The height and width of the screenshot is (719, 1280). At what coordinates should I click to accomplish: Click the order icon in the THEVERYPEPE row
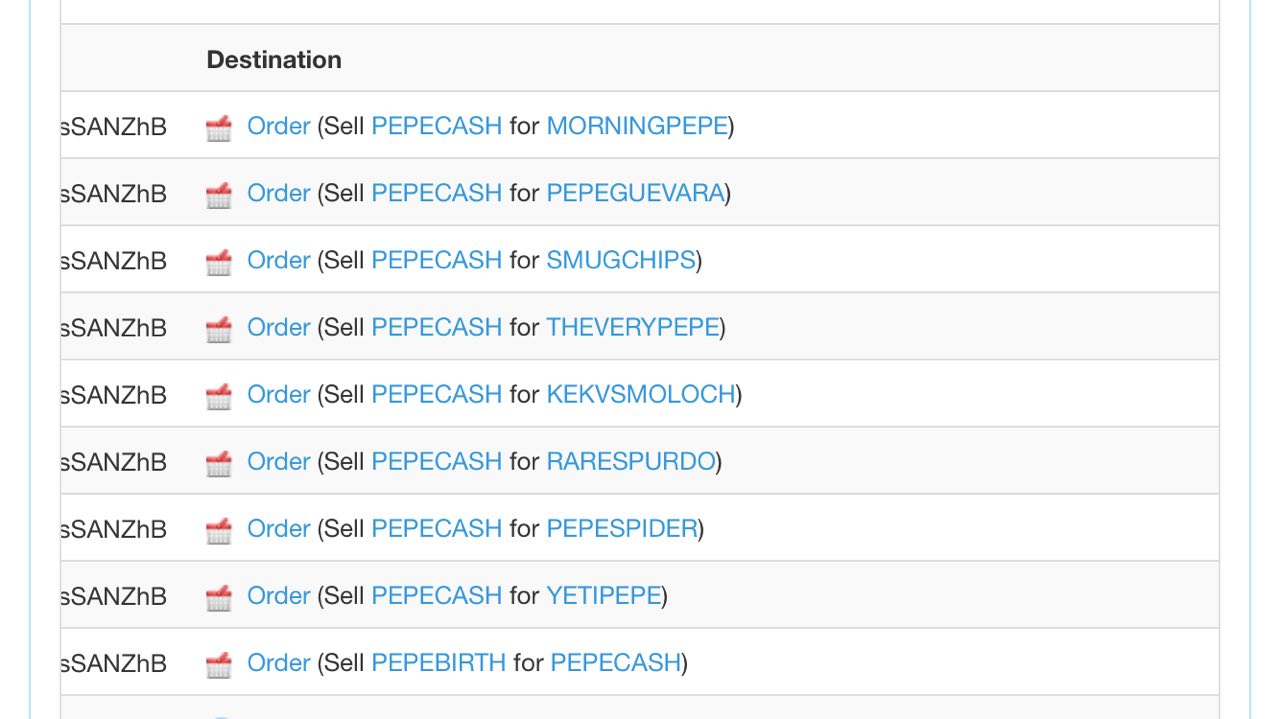pos(219,328)
